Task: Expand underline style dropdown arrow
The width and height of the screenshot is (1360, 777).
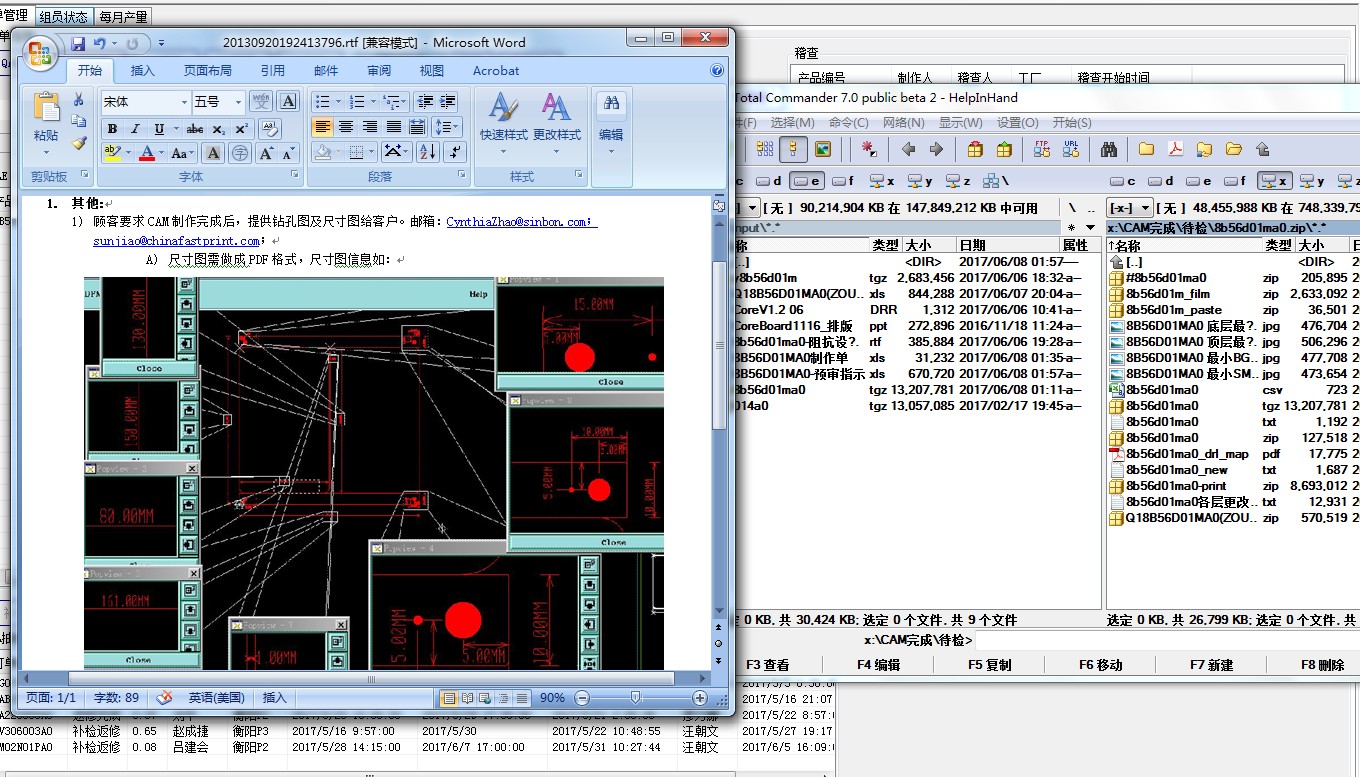Action: click(175, 129)
